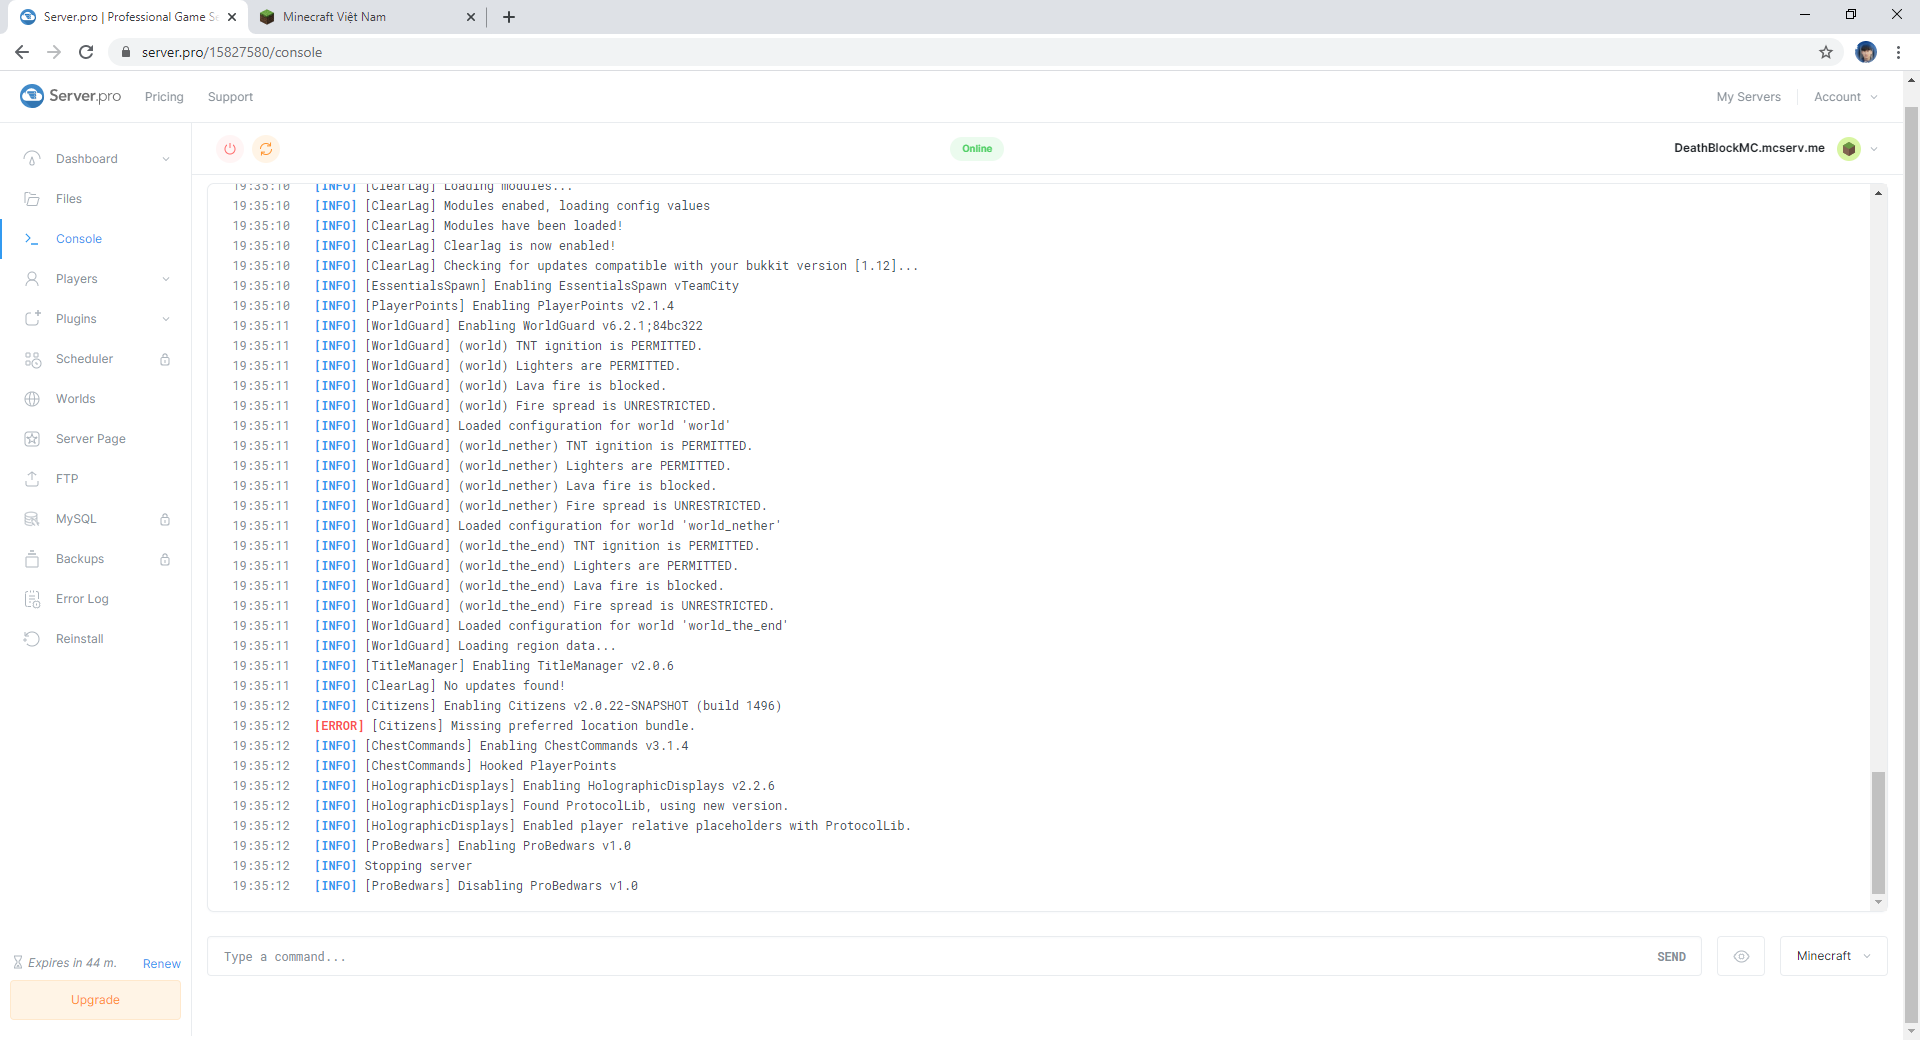Click the red power button icon
1920x1040 pixels.
[230, 149]
